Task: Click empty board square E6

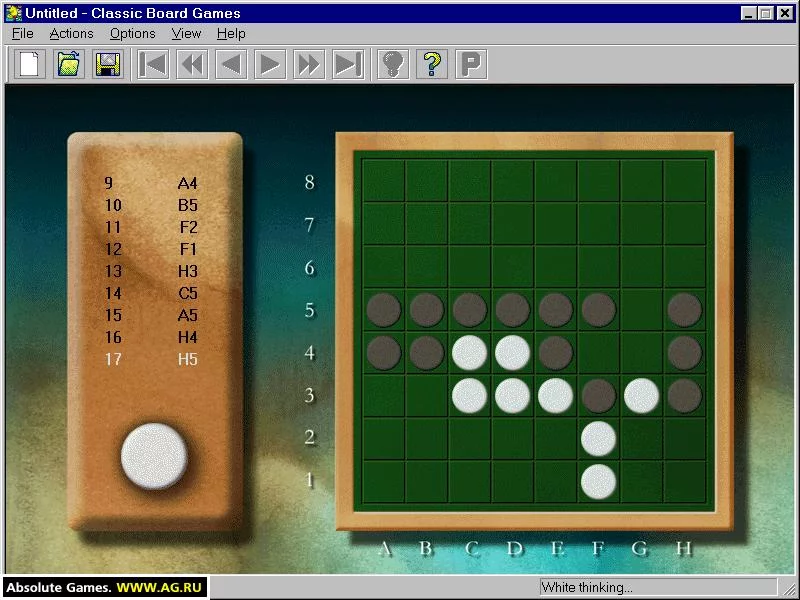Action: pyautogui.click(x=556, y=267)
